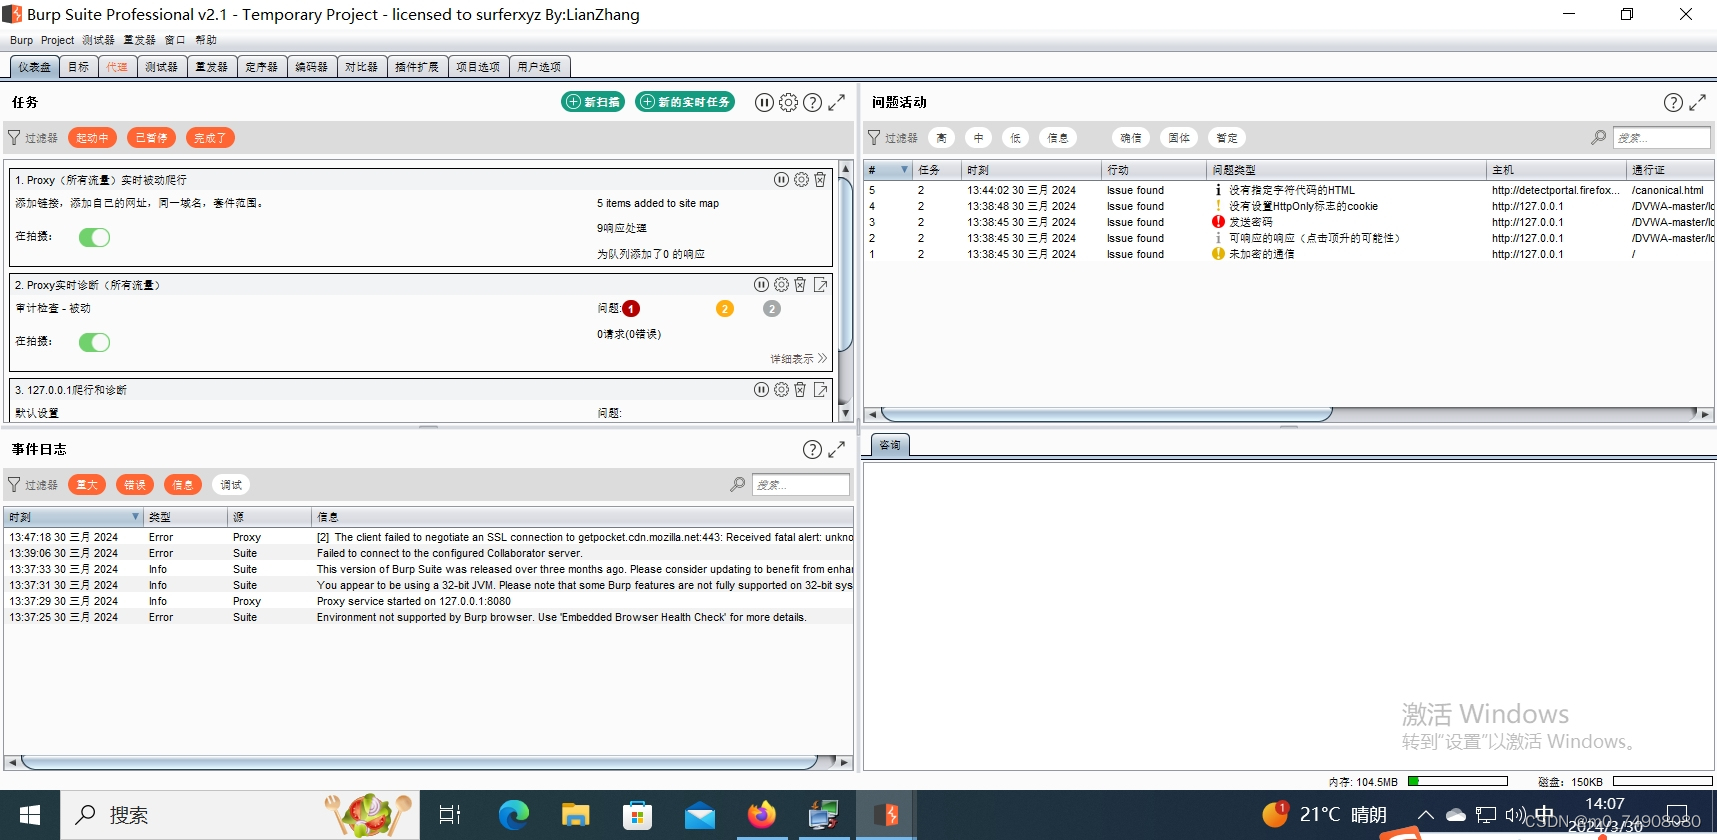The width and height of the screenshot is (1717, 840).
Task: Create 新的实时任务 live task
Action: click(x=685, y=102)
